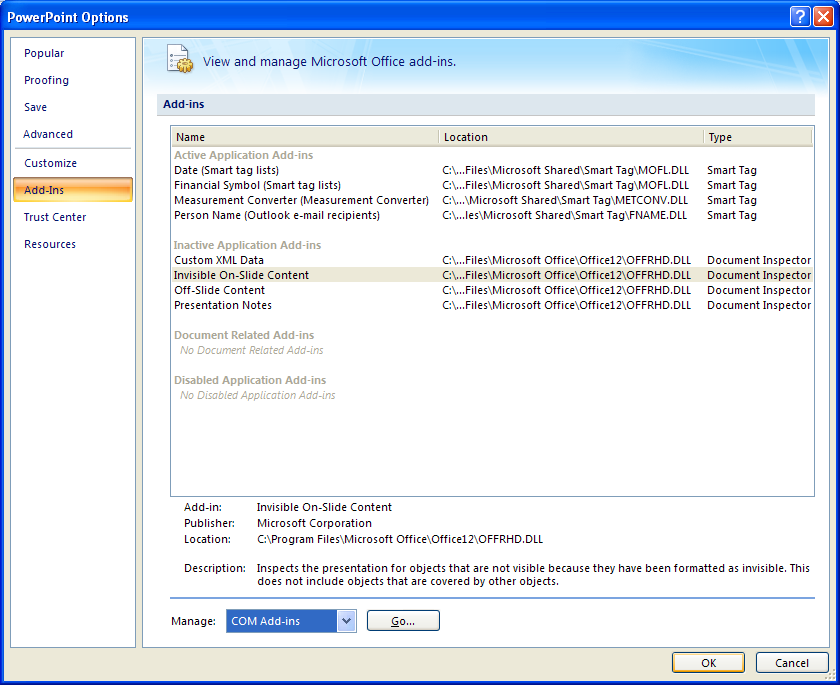This screenshot has width=840, height=685.
Task: Click Document Inspector type for Presentation Notes
Action: click(759, 305)
